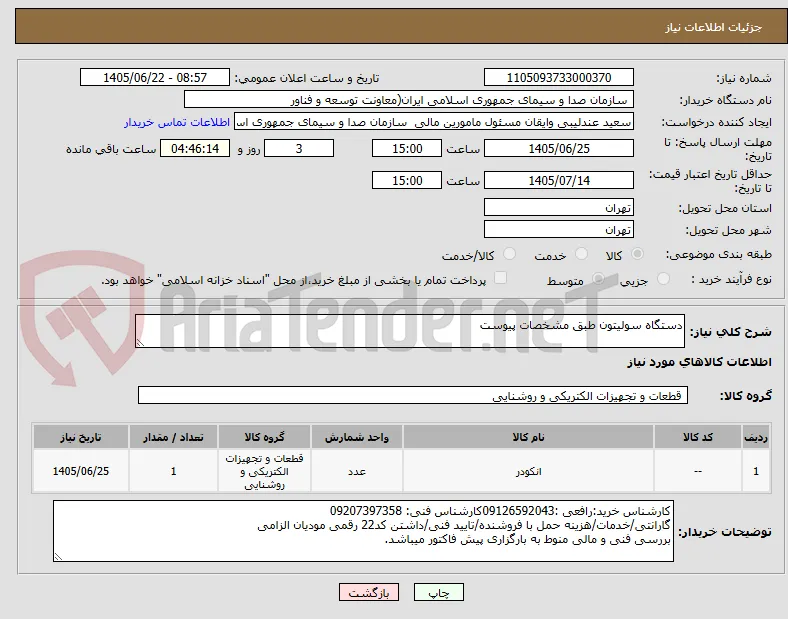
Task: Click the goods group cell in table row
Action: pos(264,471)
